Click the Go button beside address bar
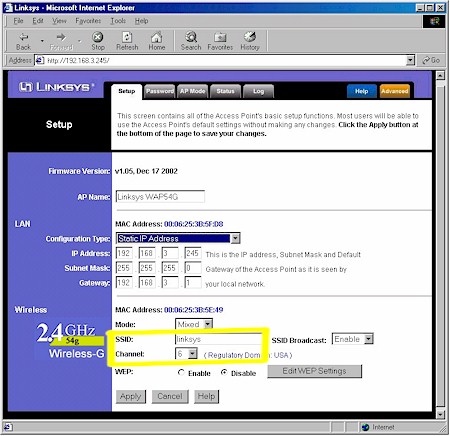The image size is (450, 436). click(431, 60)
